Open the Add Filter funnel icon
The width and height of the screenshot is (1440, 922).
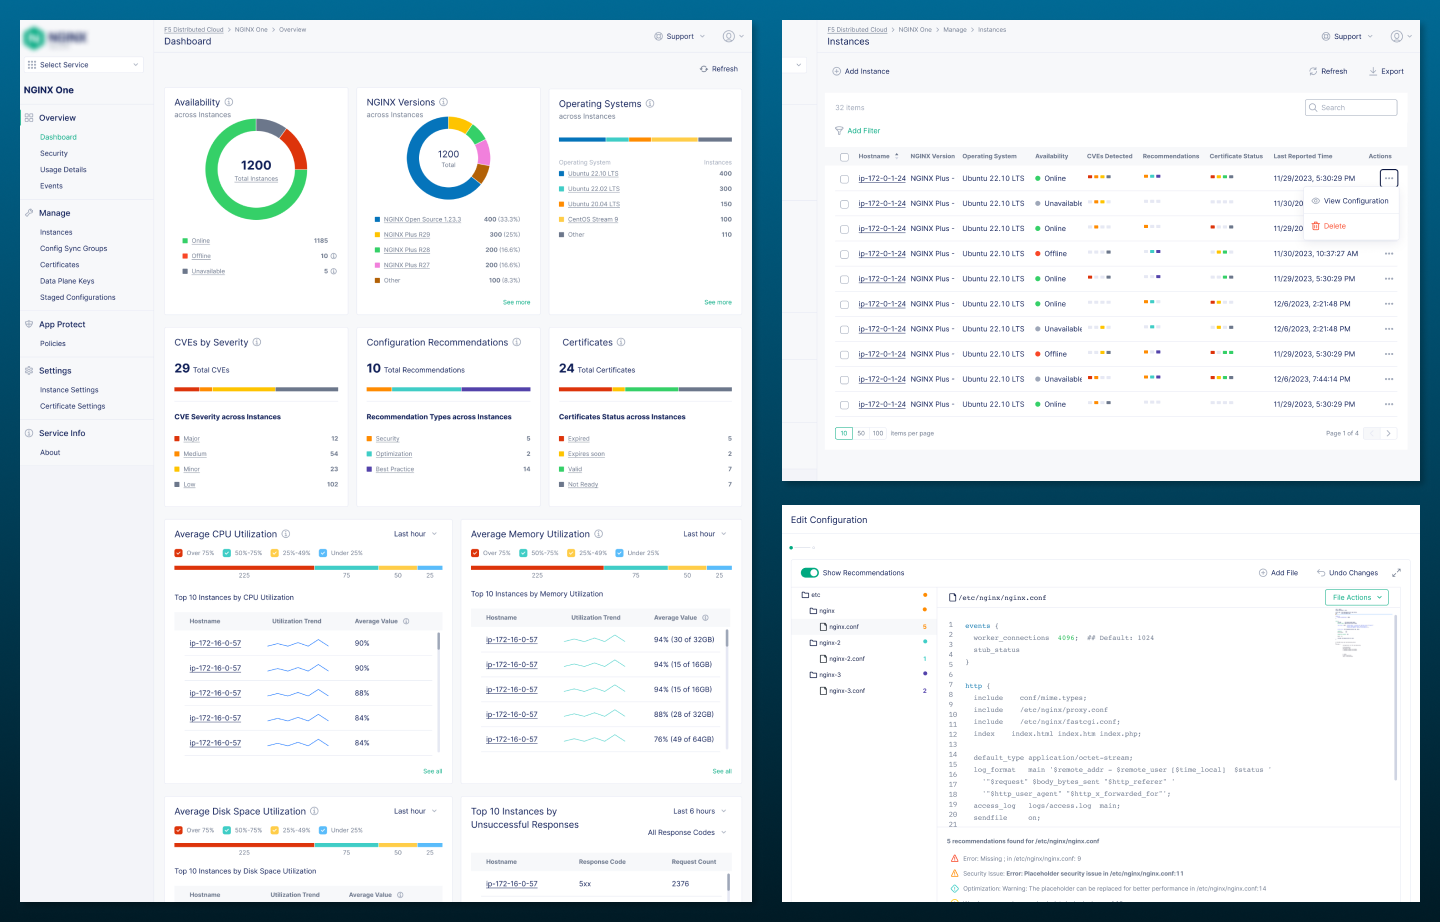(x=839, y=130)
